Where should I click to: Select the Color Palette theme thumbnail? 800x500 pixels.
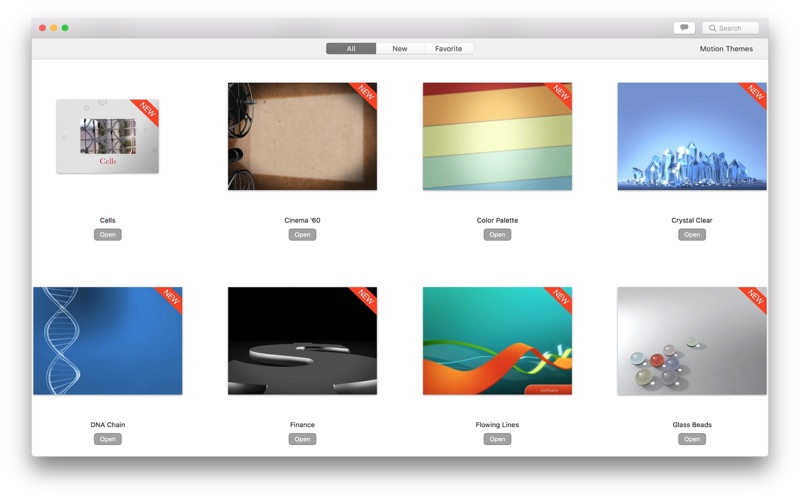497,136
